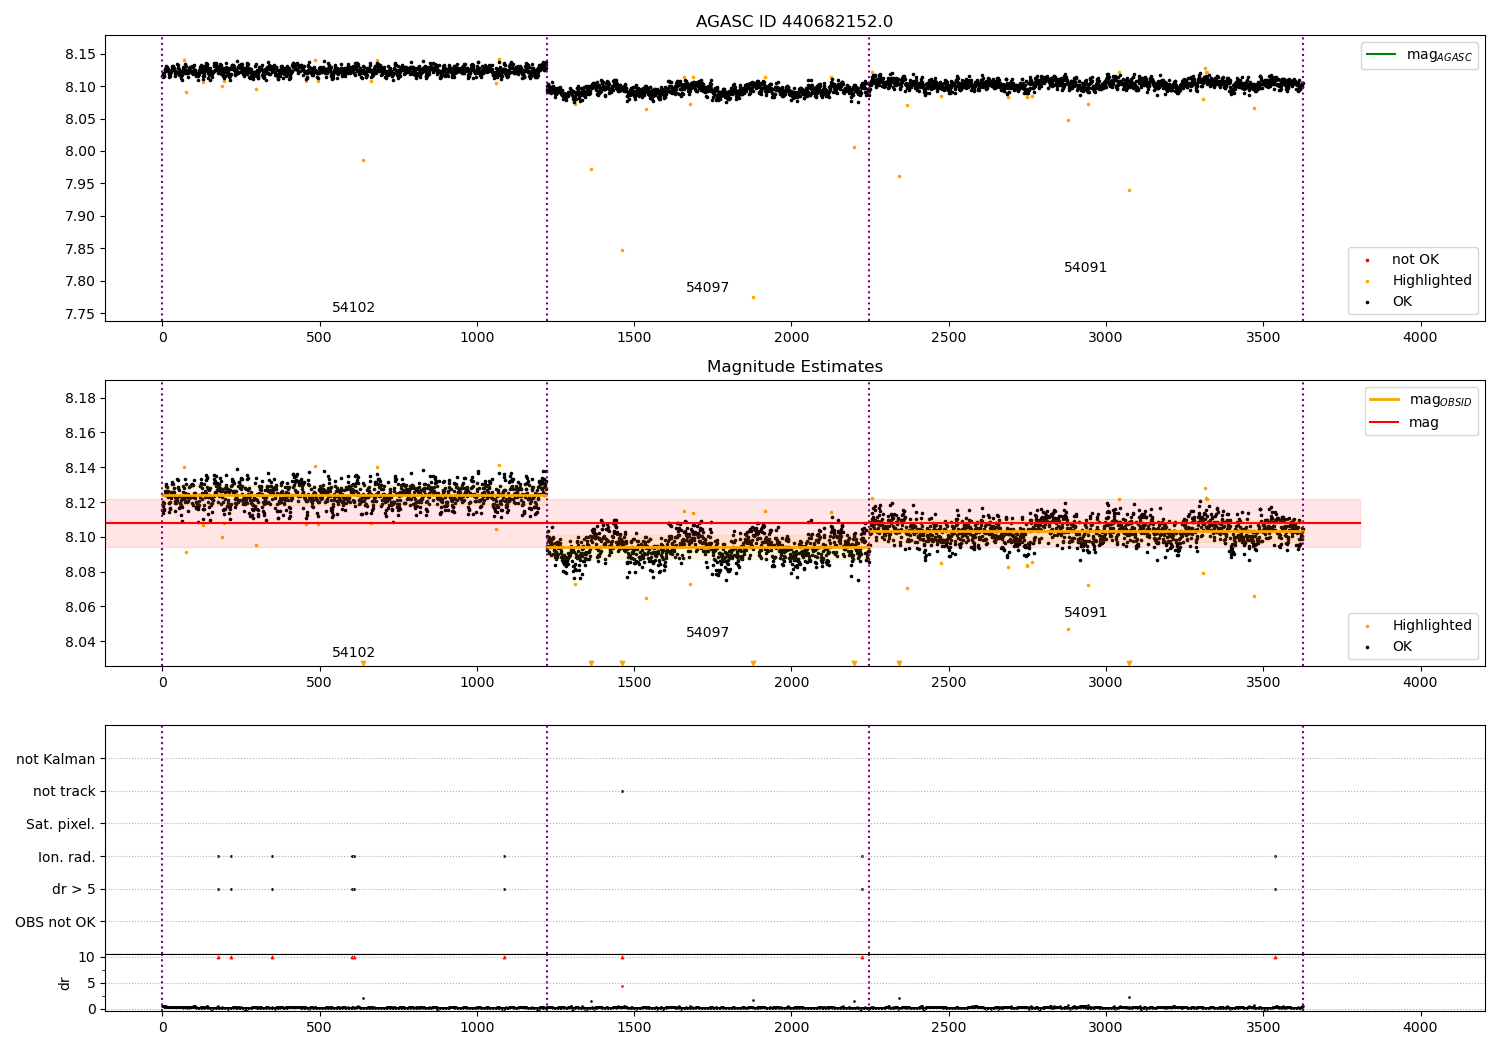Image resolution: width=1500 pixels, height=1050 pixels.
Task: Click the red horizontal mag line in middle panel
Action: point(733,523)
